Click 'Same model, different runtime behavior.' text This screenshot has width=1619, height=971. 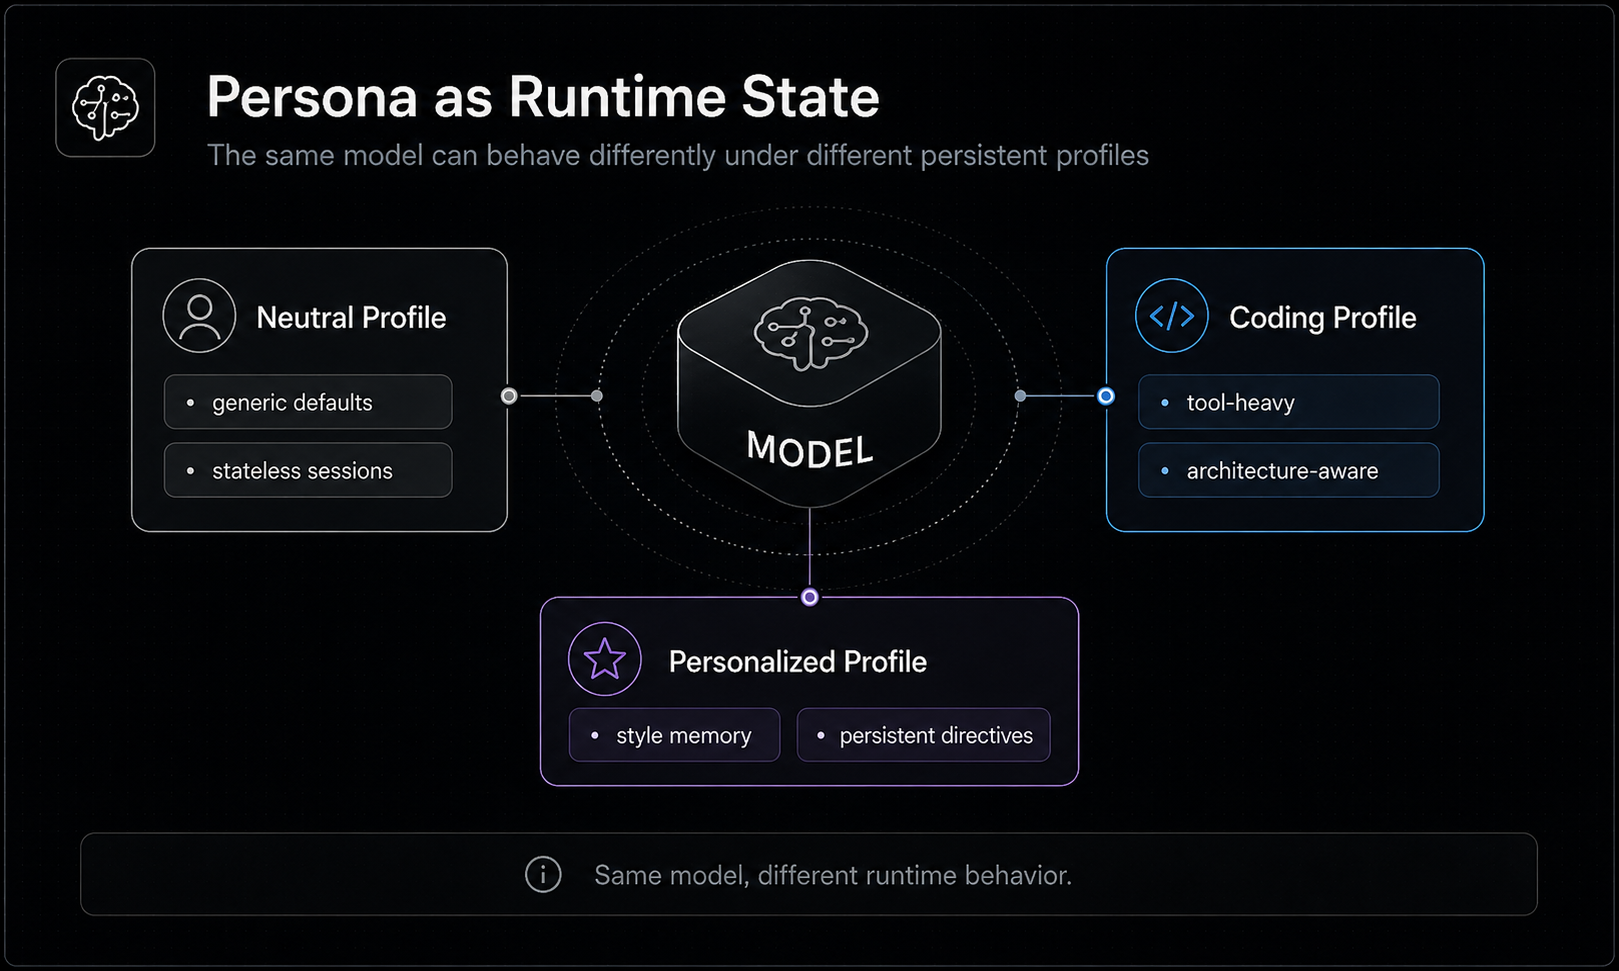[833, 876]
